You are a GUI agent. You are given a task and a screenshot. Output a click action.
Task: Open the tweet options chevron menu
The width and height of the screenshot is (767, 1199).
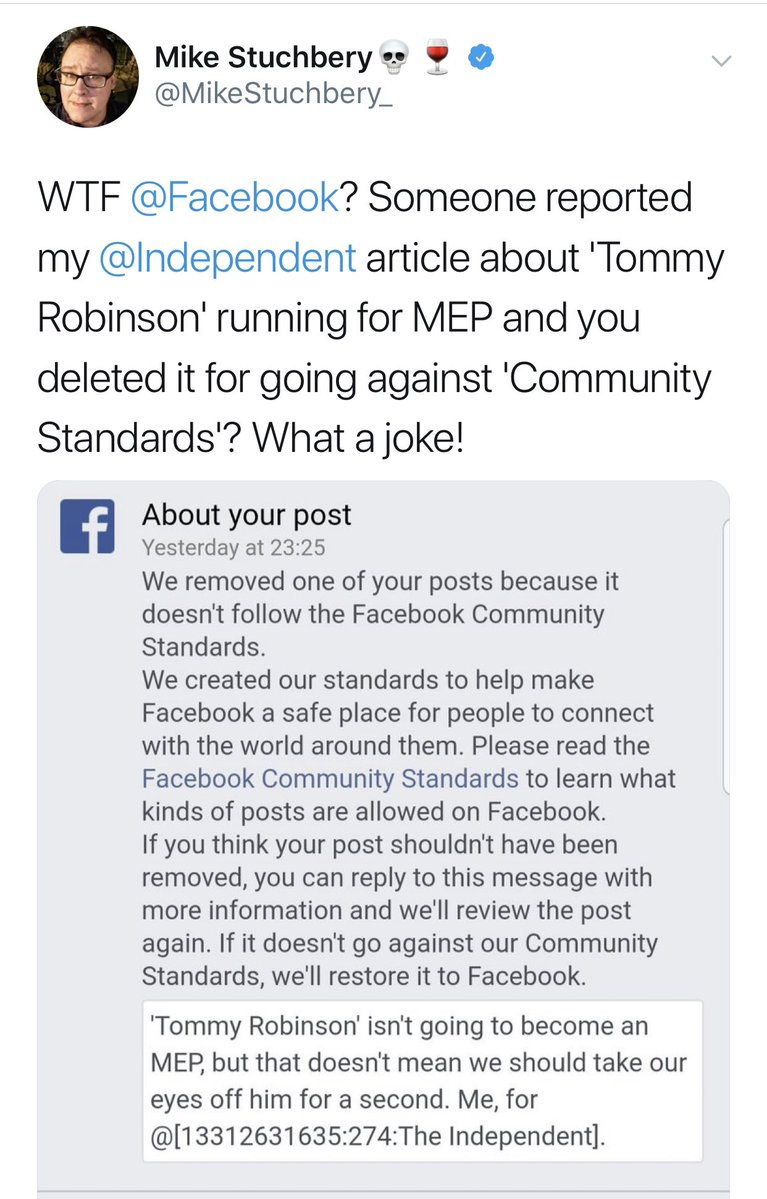pos(720,61)
